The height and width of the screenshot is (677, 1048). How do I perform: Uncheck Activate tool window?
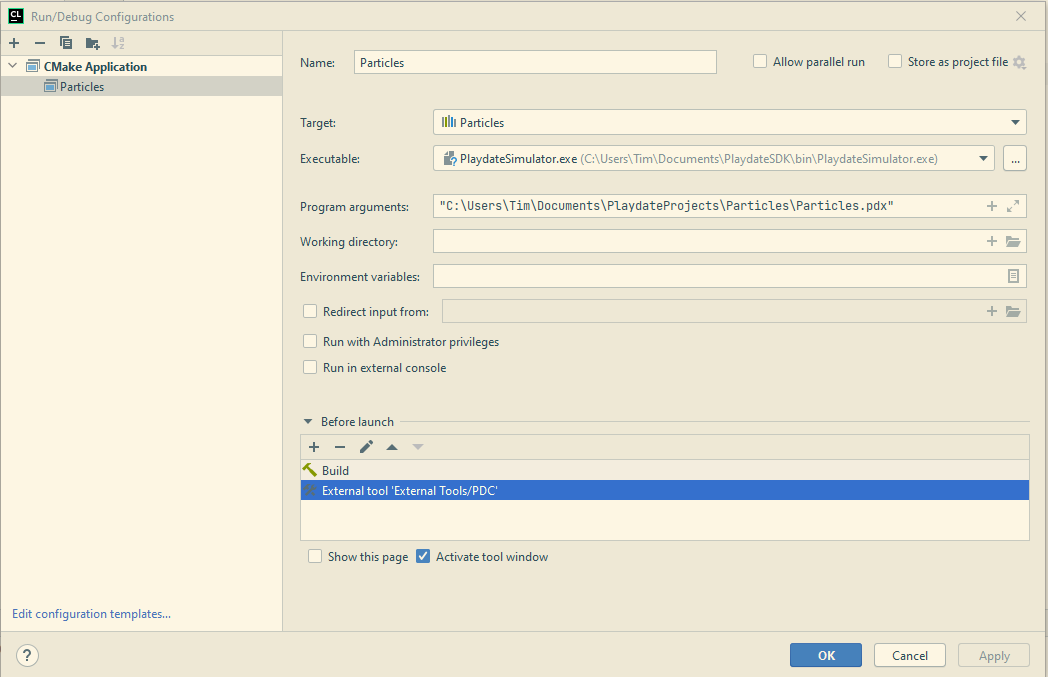pyautogui.click(x=423, y=557)
